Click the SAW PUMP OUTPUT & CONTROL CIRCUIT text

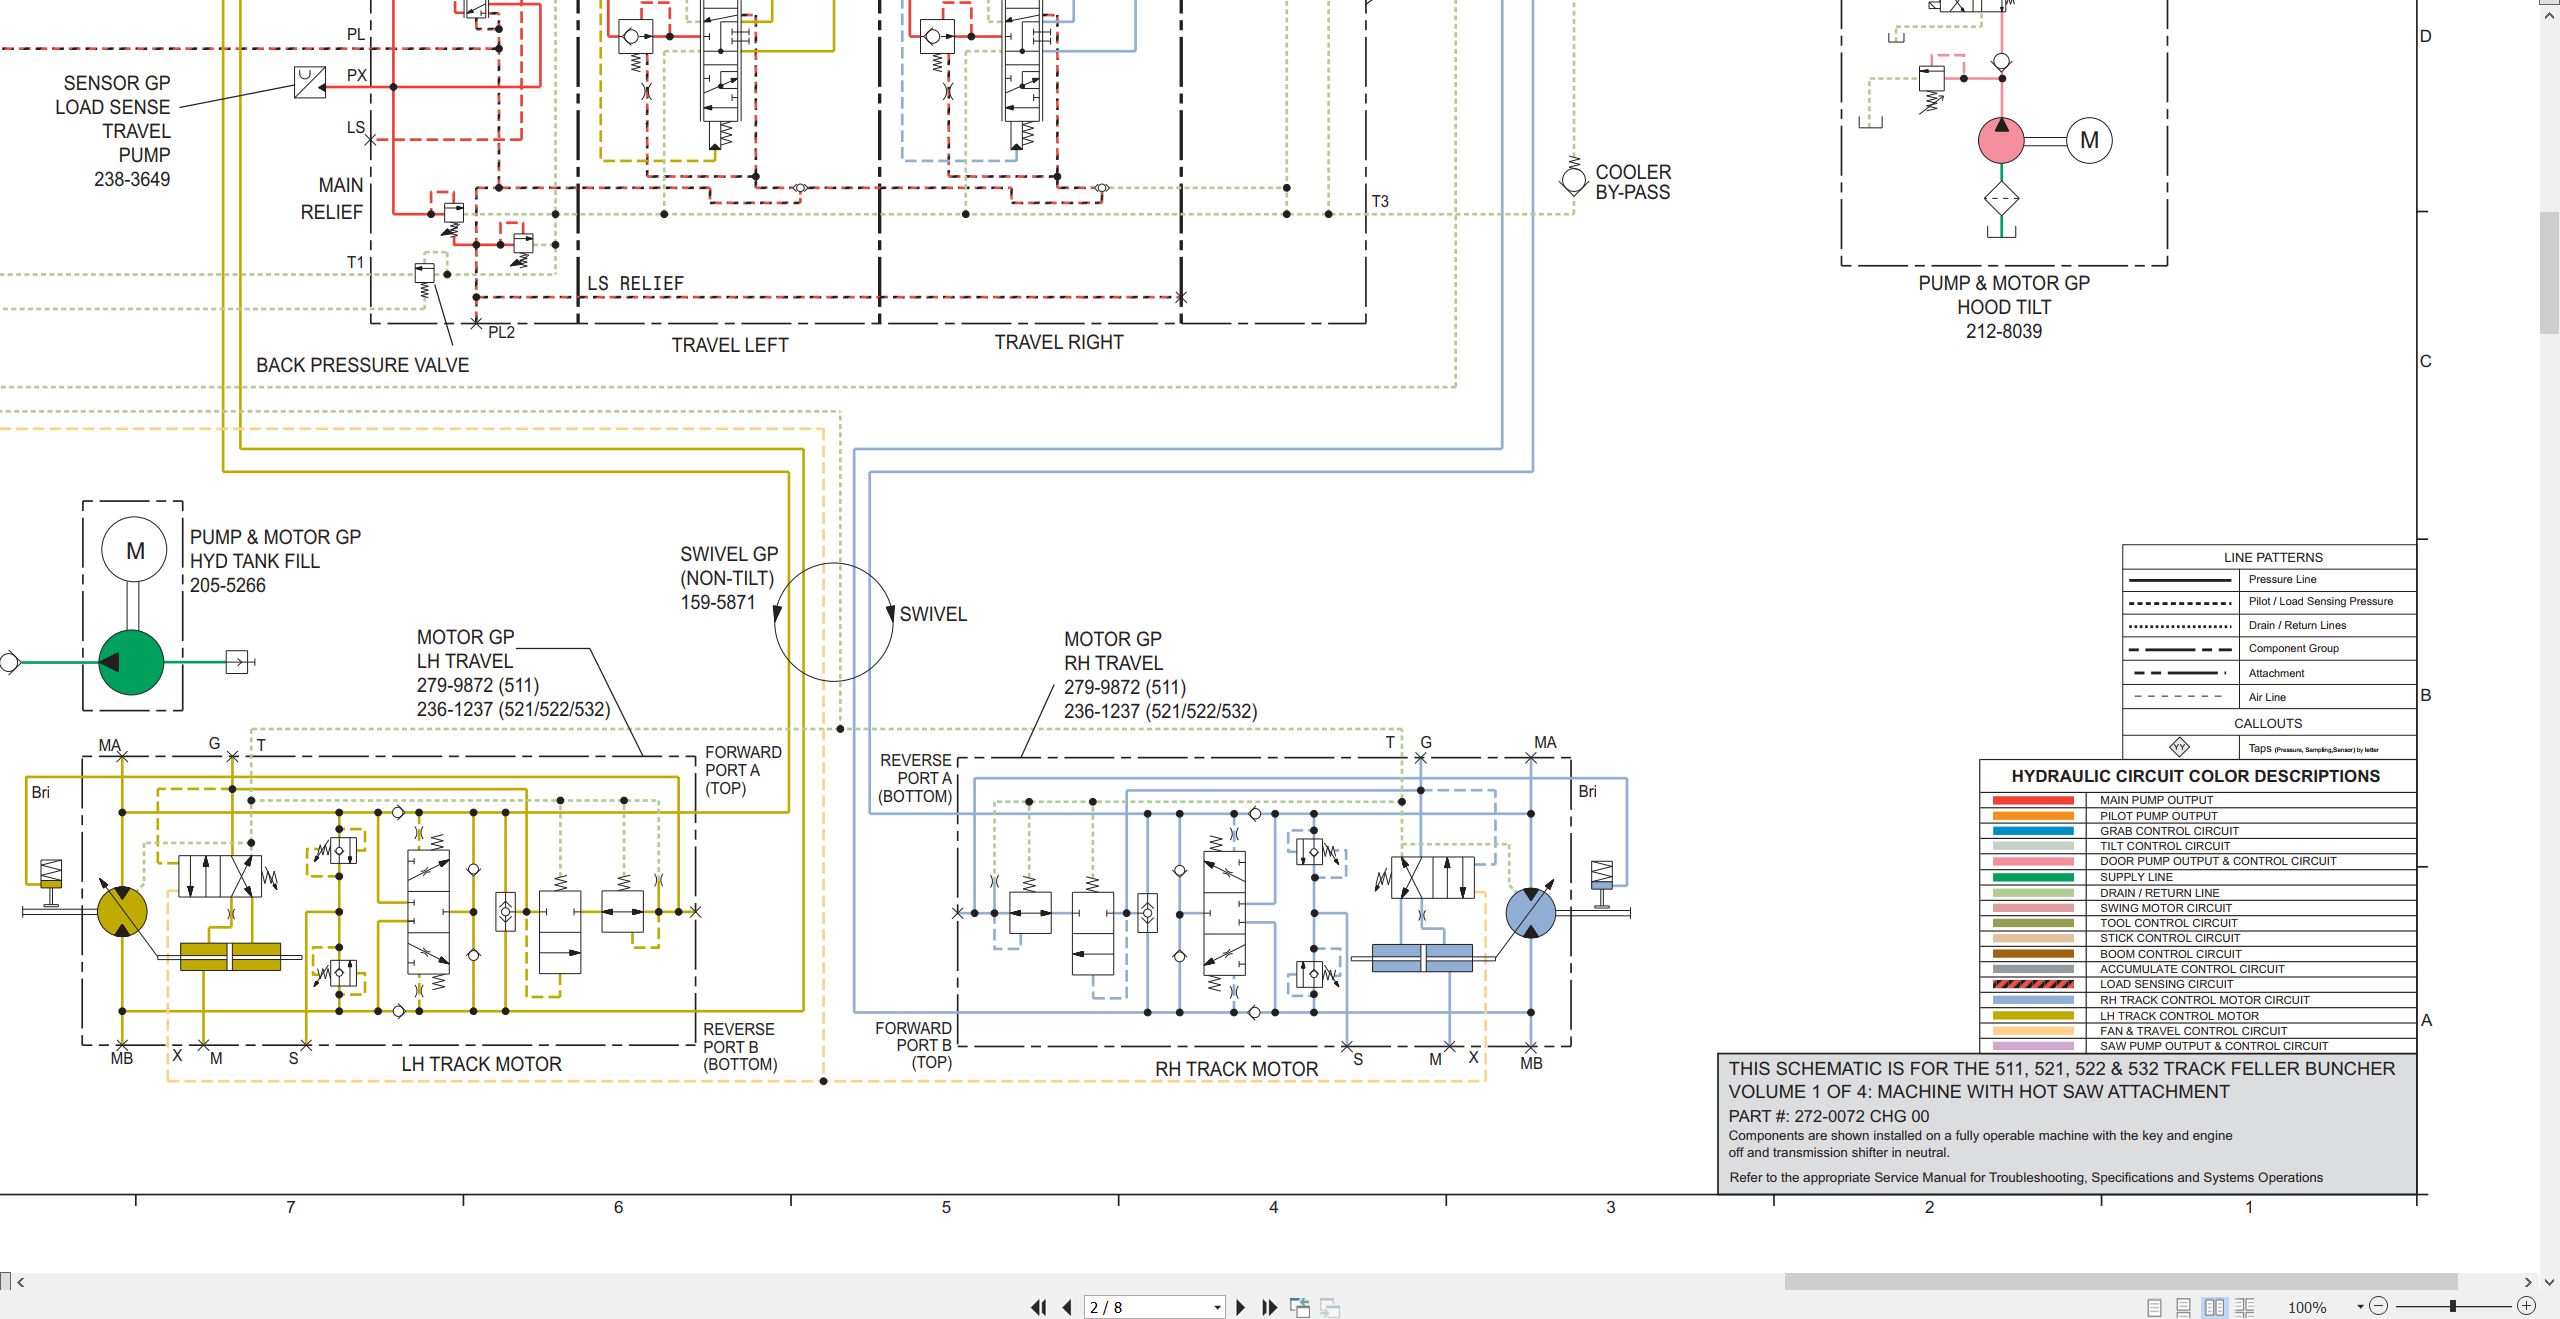tap(2213, 1046)
